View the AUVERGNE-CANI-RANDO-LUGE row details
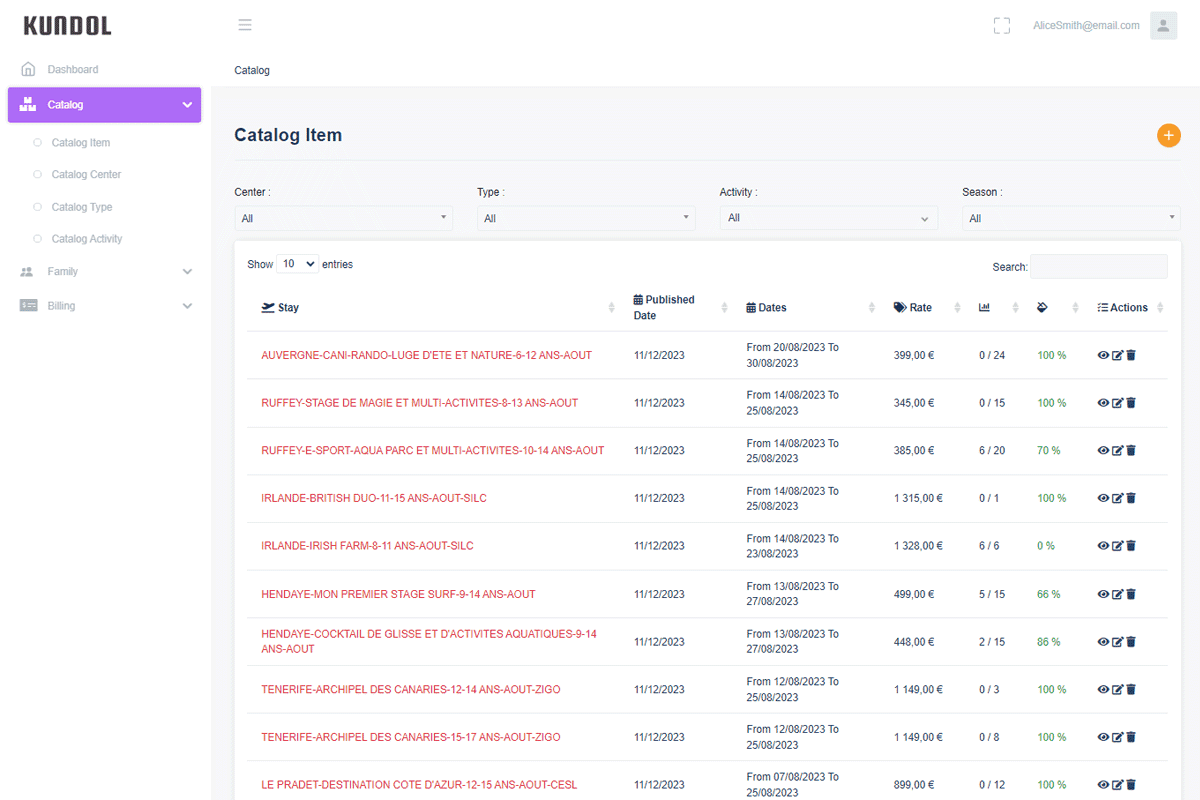 [1103, 355]
